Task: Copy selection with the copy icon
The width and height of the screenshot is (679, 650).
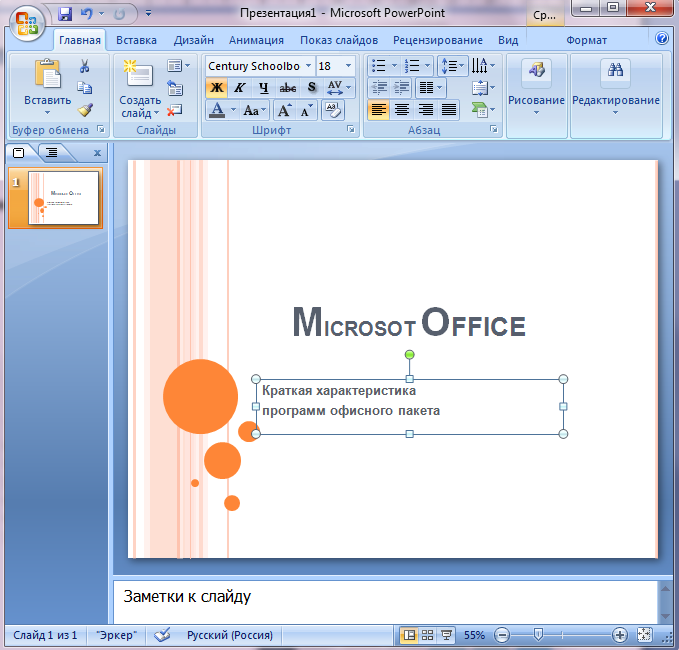Action: click(84, 88)
